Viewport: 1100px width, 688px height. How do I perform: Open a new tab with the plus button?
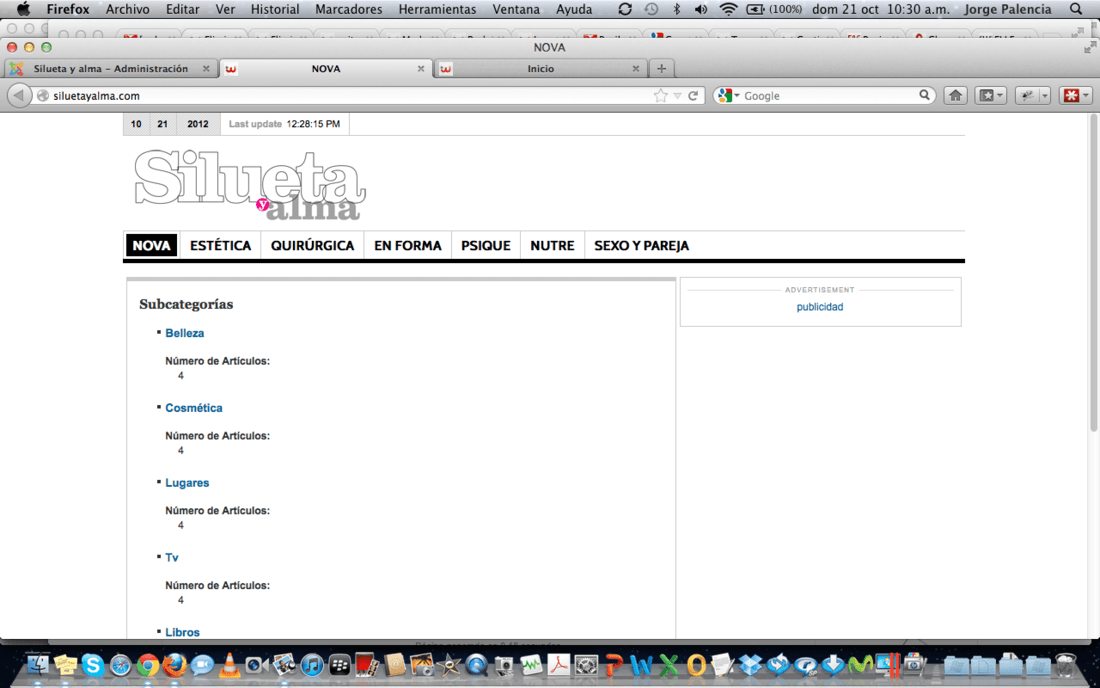(661, 69)
